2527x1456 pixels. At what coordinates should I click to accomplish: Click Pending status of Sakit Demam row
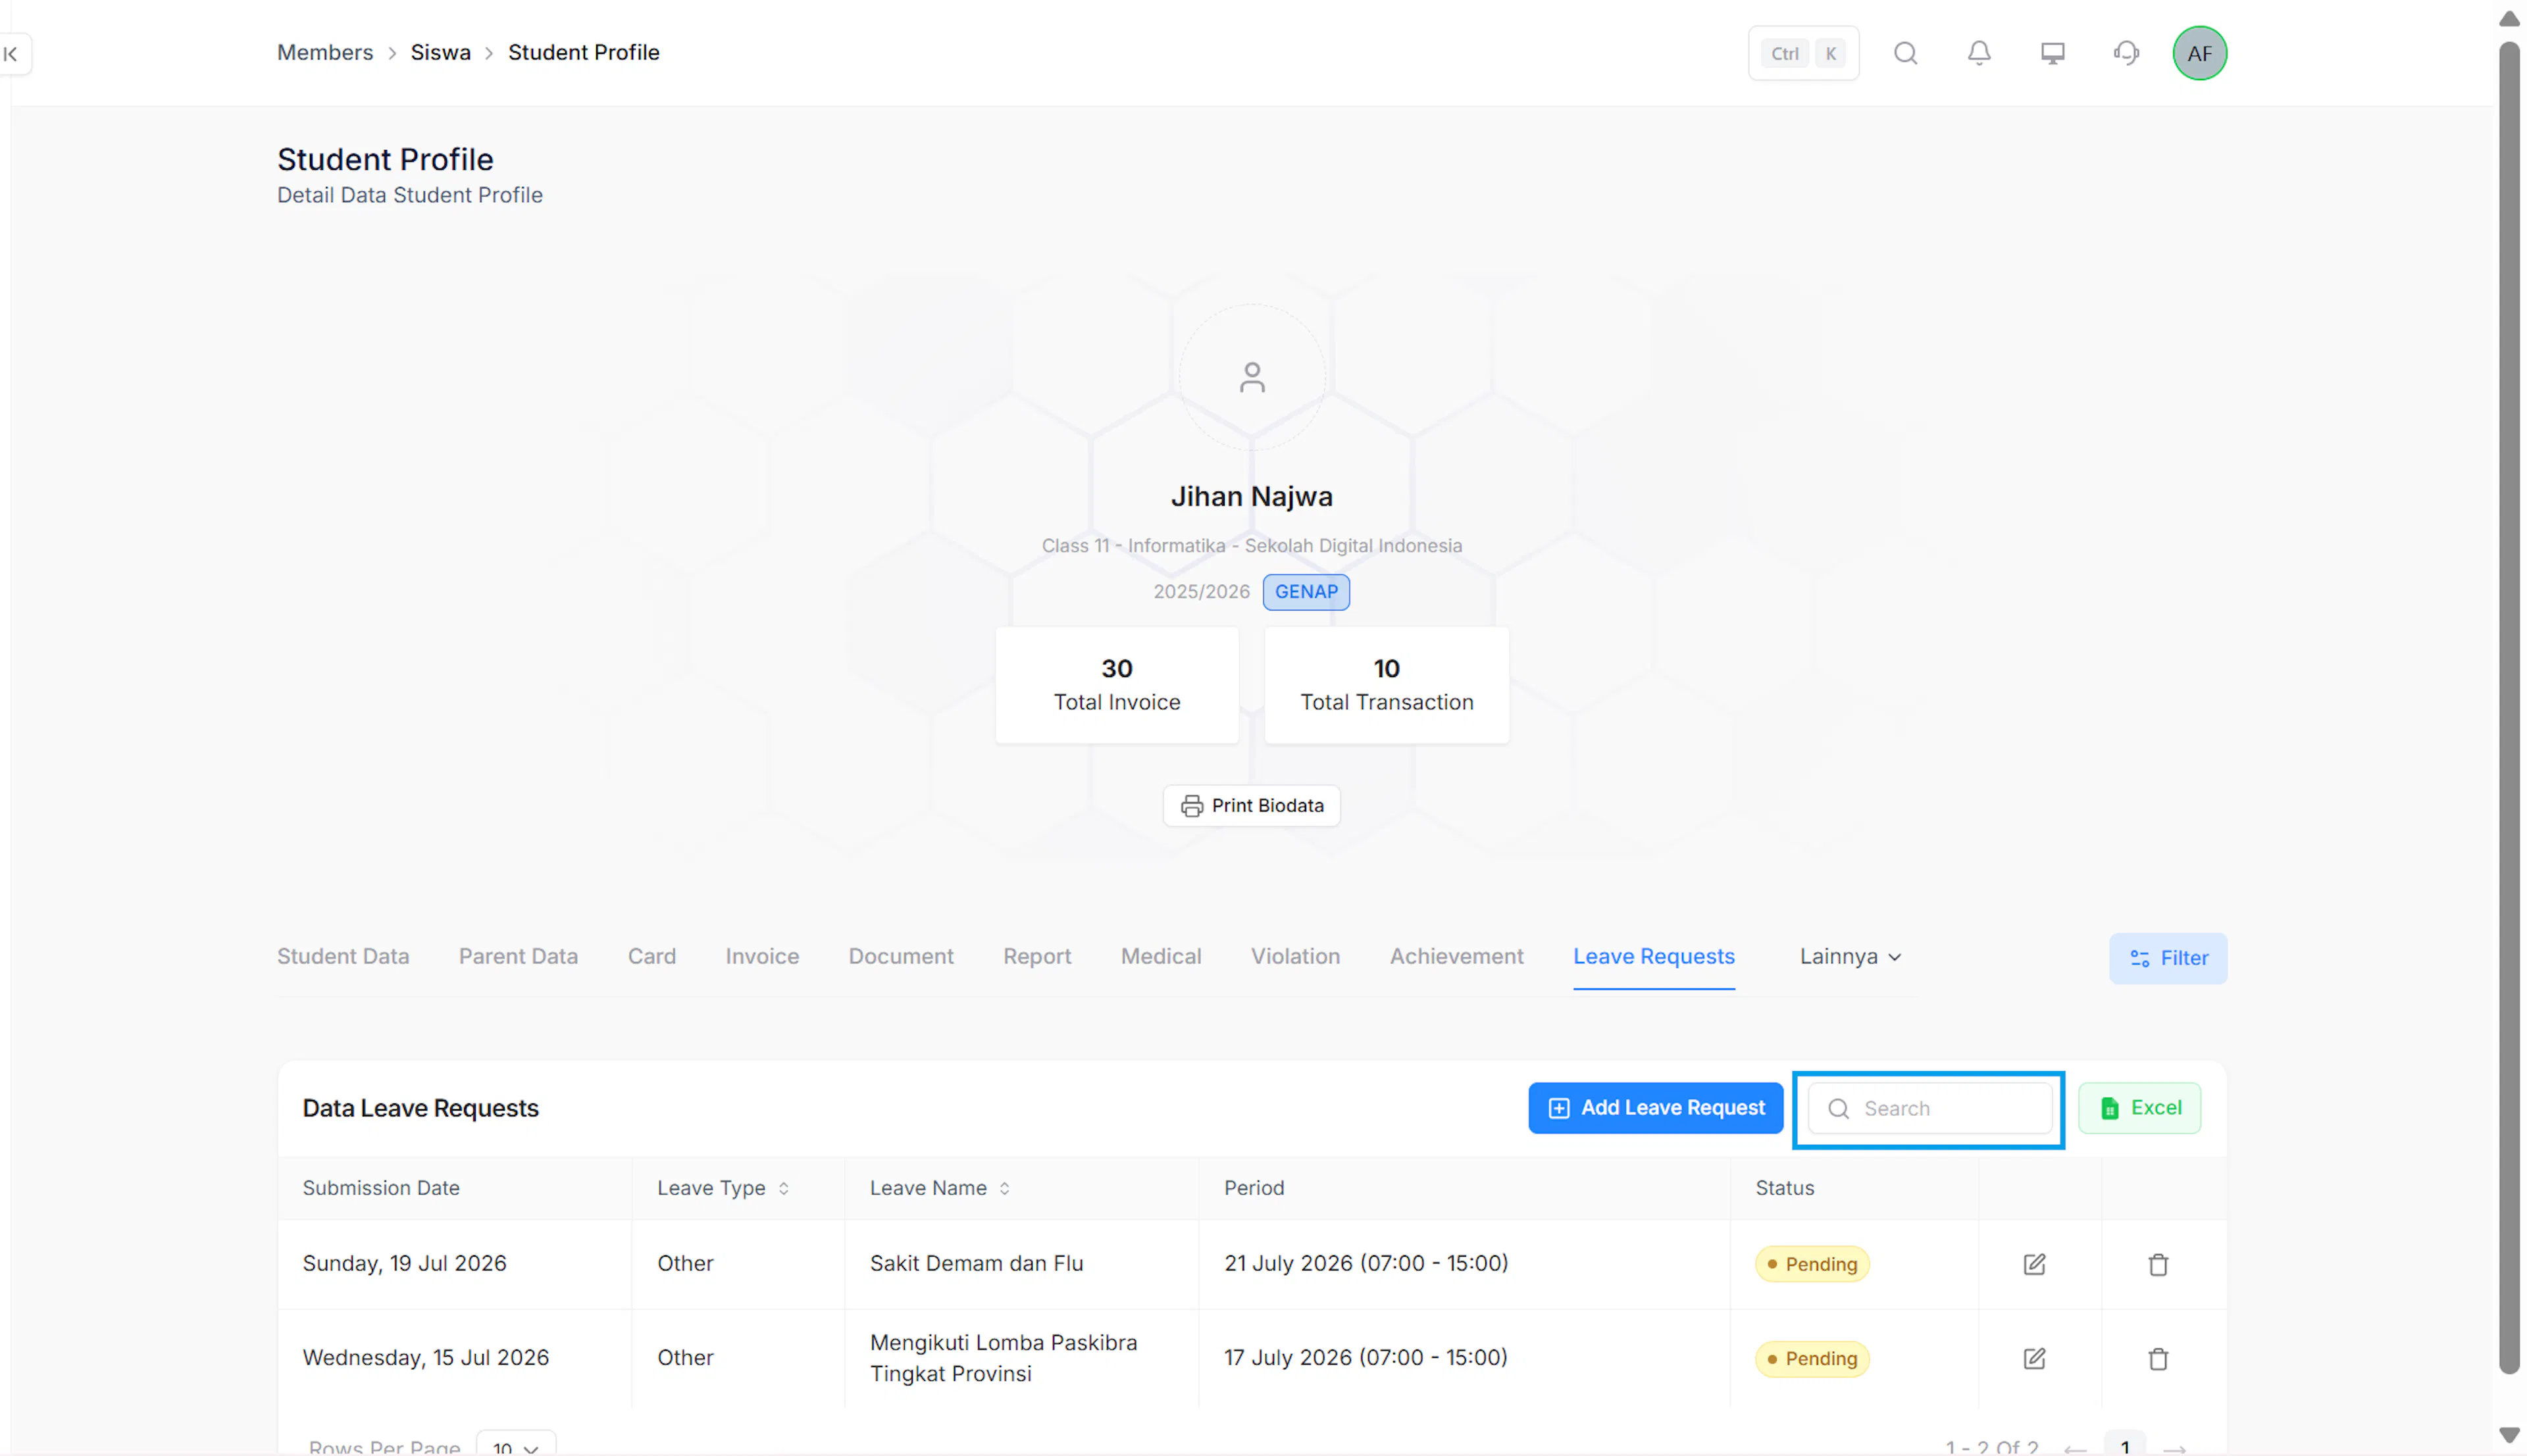[x=1812, y=1264]
